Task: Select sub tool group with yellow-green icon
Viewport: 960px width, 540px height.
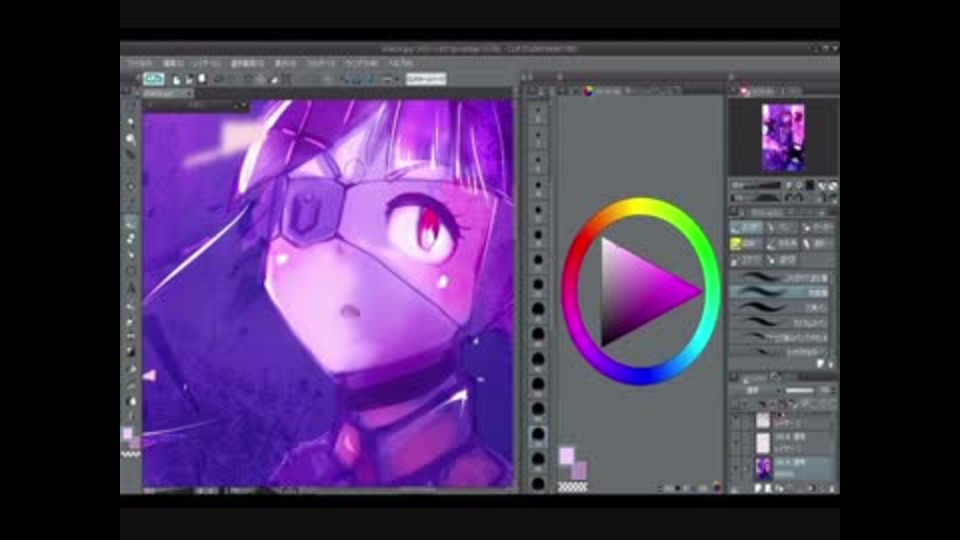Action: pos(746,244)
